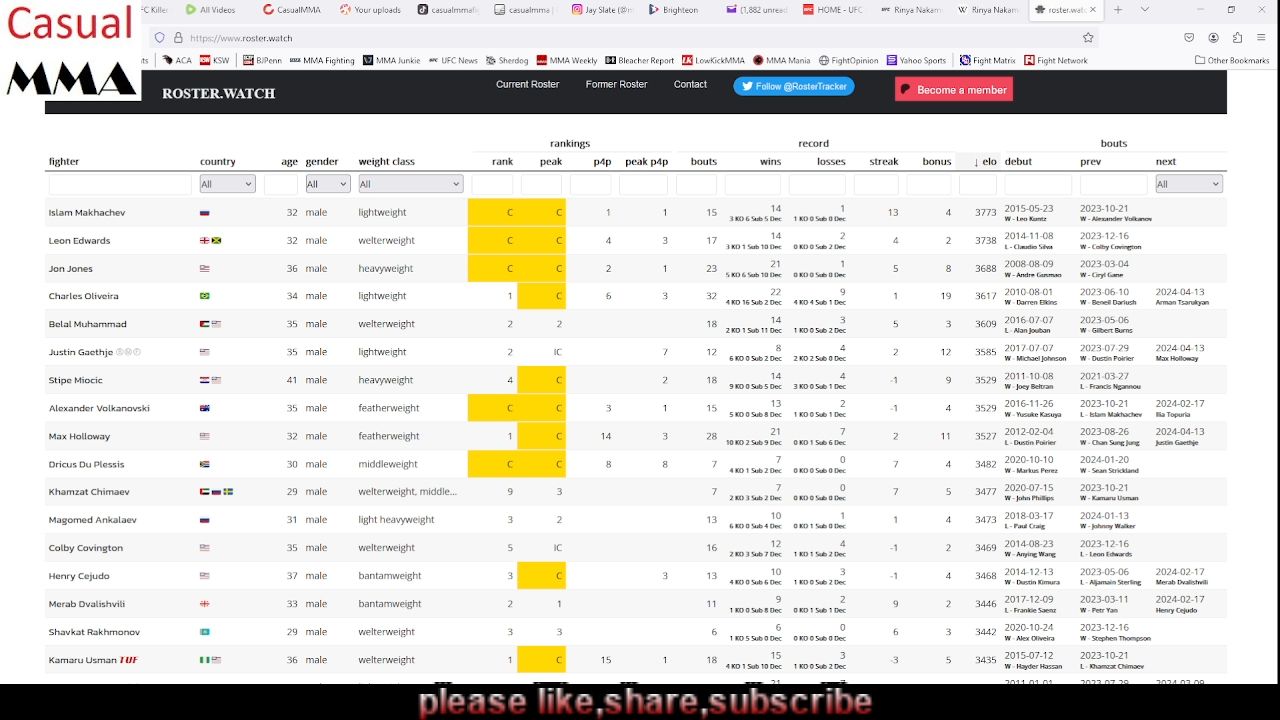Click the fighter name filter field
This screenshot has width=1280, height=720.
[x=119, y=185]
